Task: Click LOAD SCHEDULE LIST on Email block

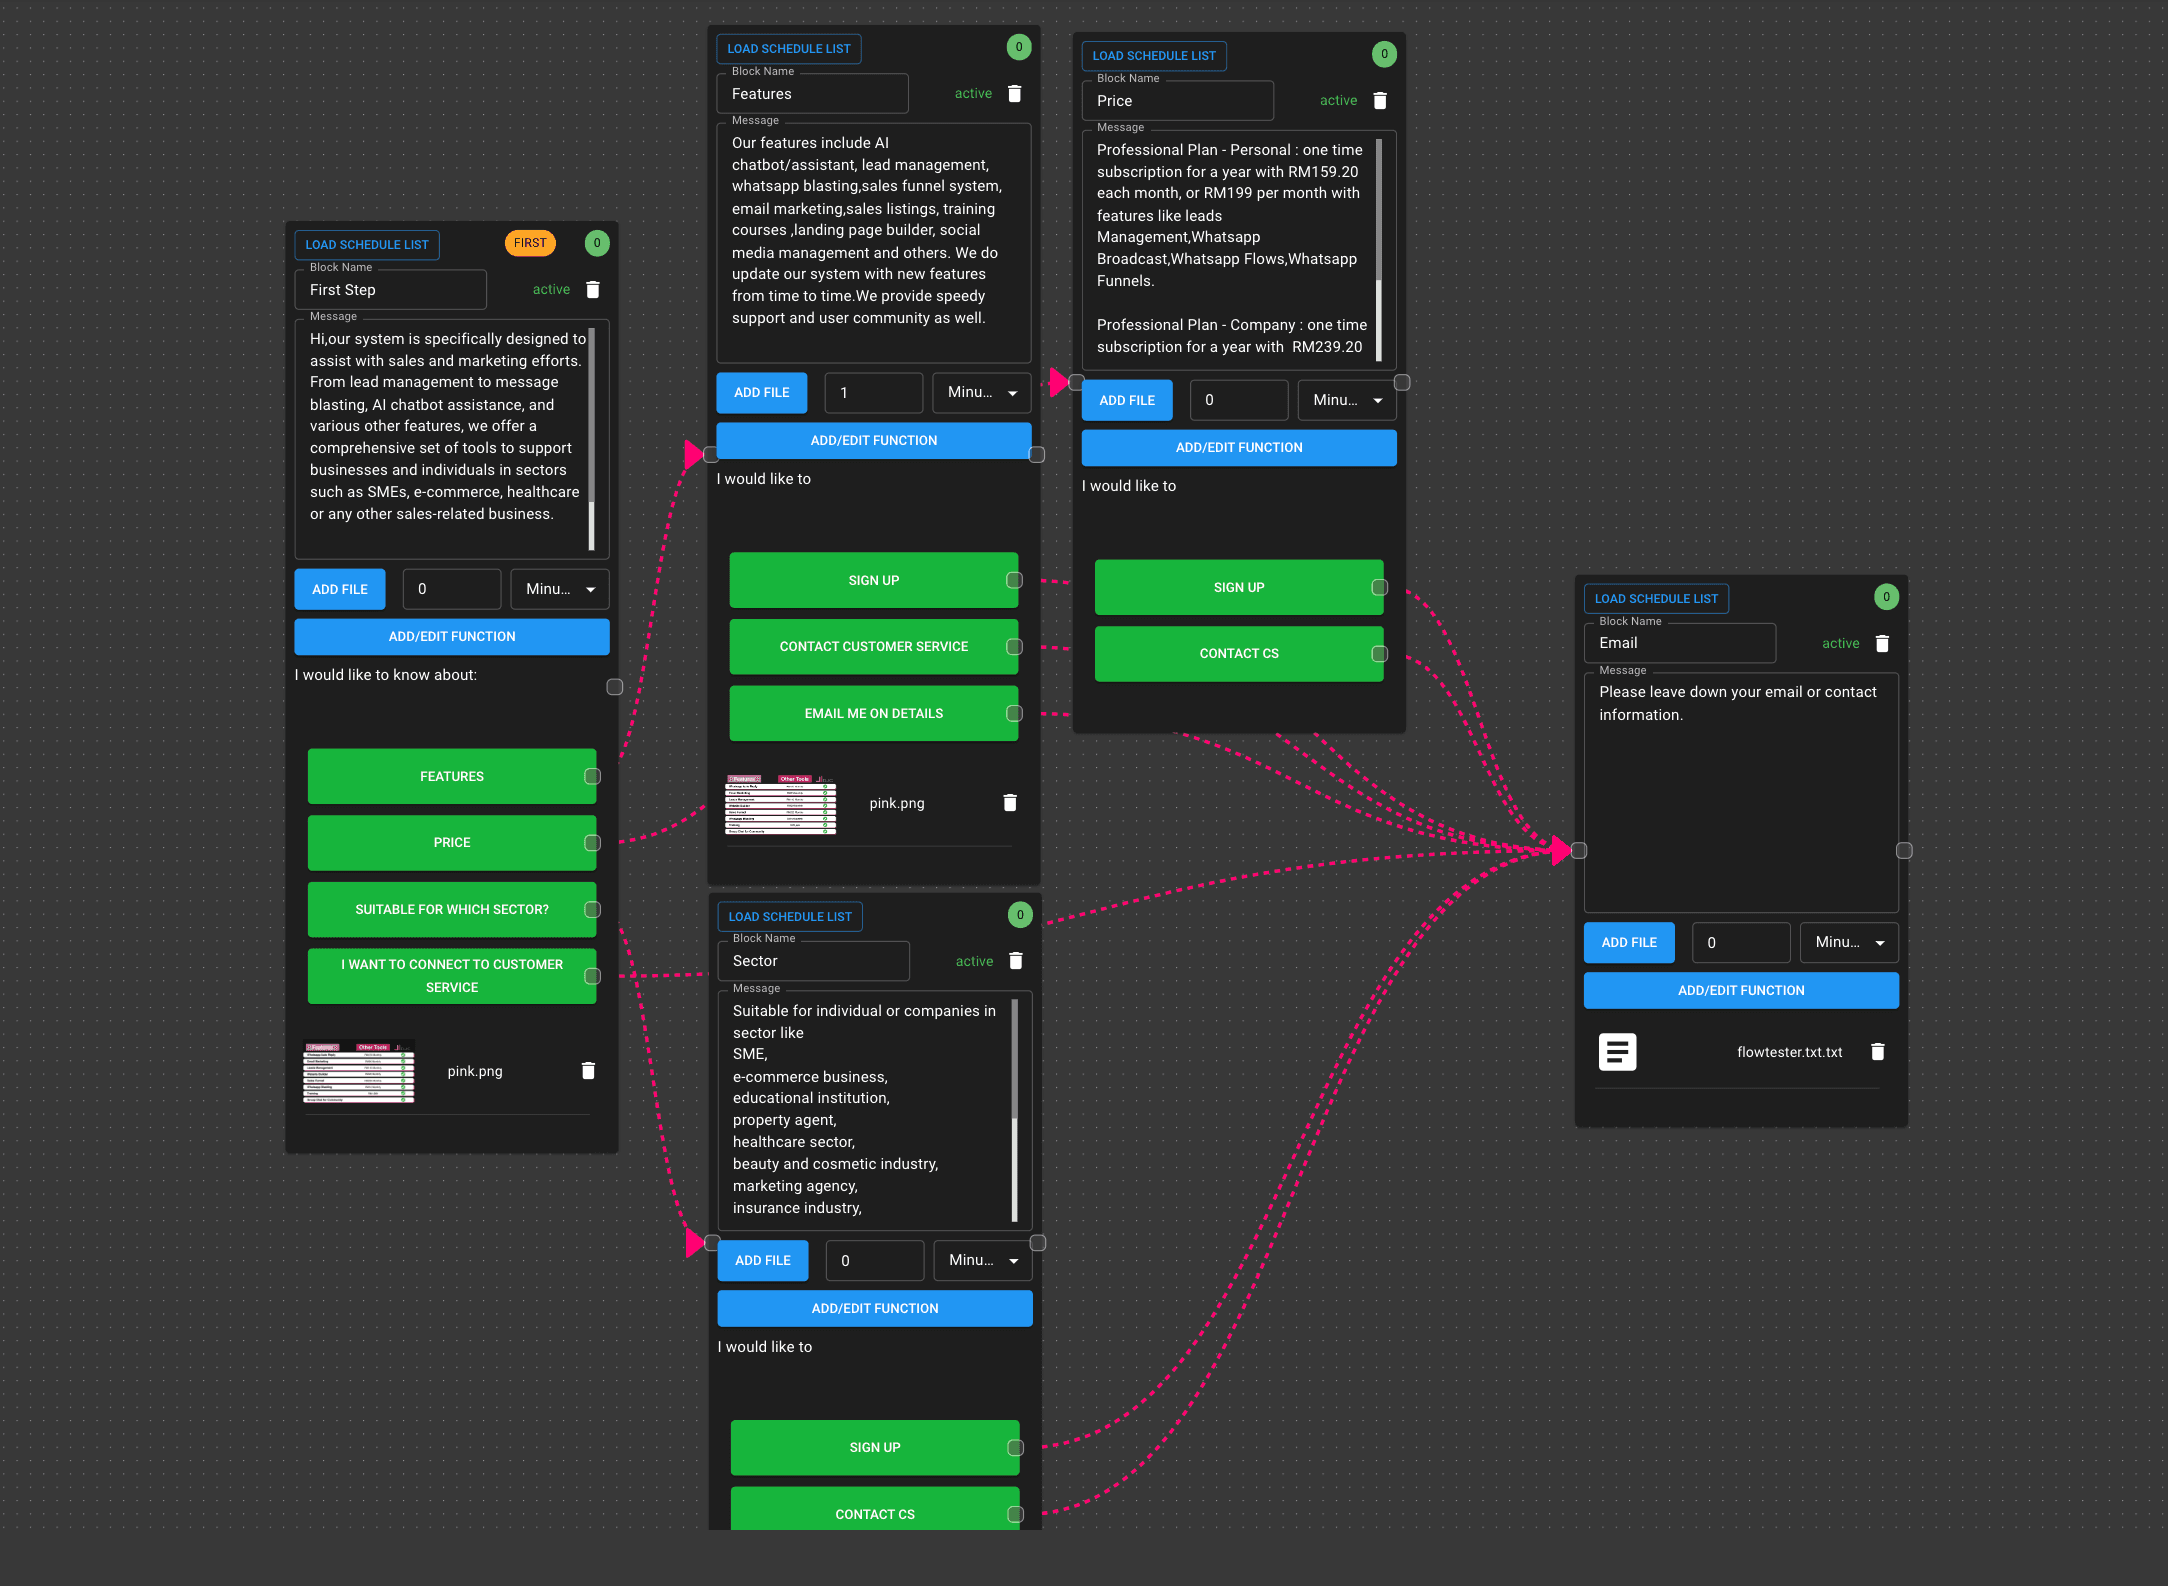Action: tap(1655, 599)
